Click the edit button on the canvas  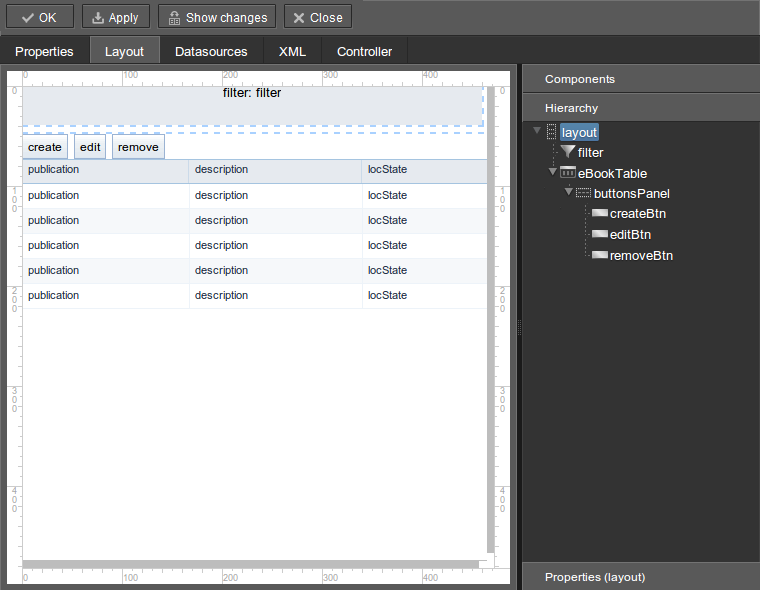coord(90,147)
